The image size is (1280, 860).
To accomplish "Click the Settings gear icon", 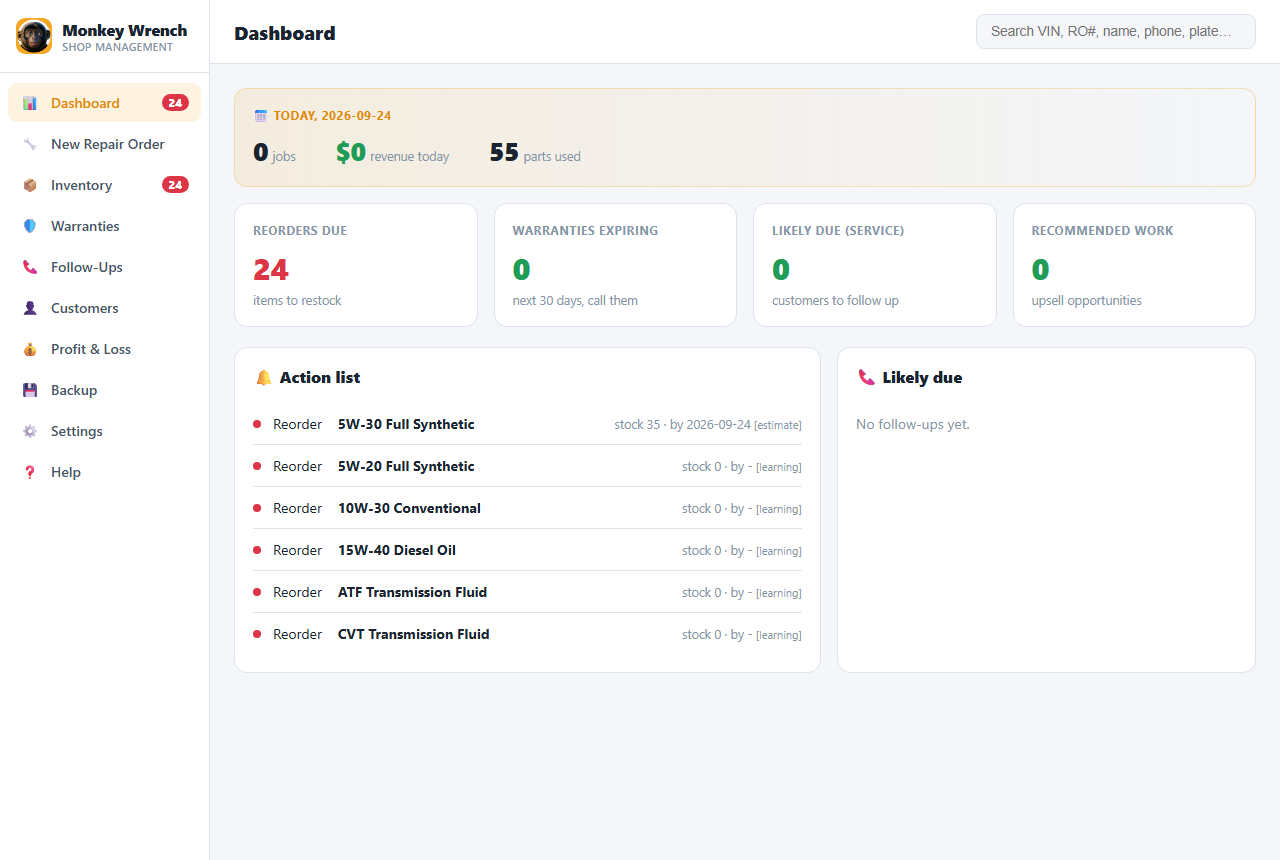I will click(30, 431).
